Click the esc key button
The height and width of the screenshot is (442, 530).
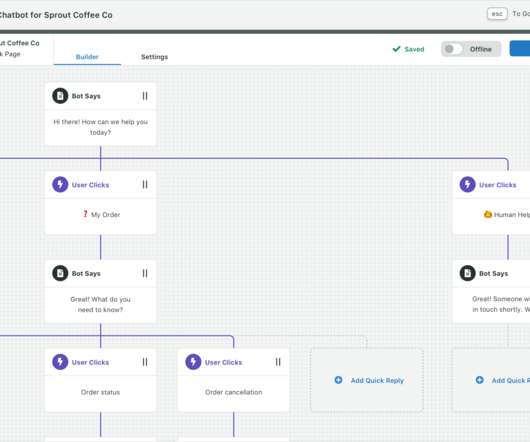497,14
